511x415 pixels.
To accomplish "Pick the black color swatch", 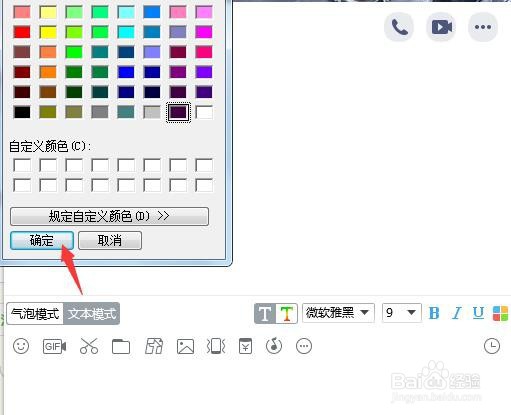I will pos(22,112).
